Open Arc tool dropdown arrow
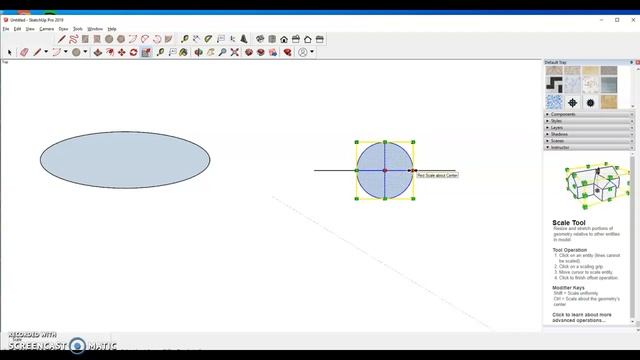Image resolution: width=640 pixels, height=360 pixels. pyautogui.click(x=65, y=52)
